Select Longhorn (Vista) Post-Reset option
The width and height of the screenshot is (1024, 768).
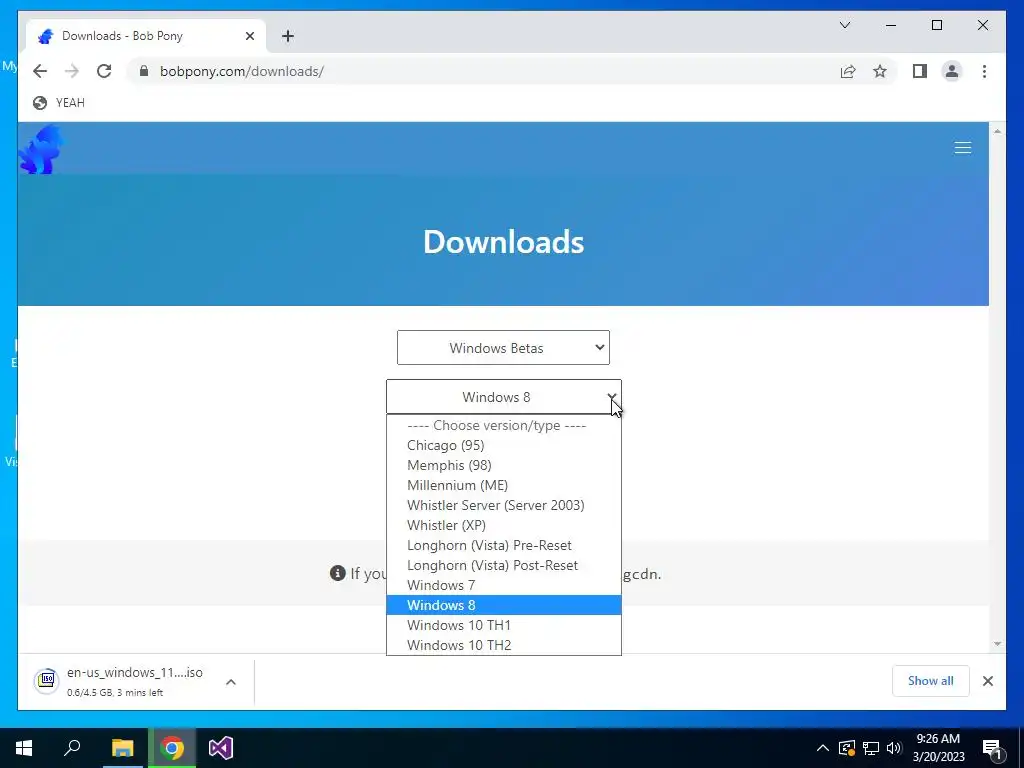coord(504,566)
